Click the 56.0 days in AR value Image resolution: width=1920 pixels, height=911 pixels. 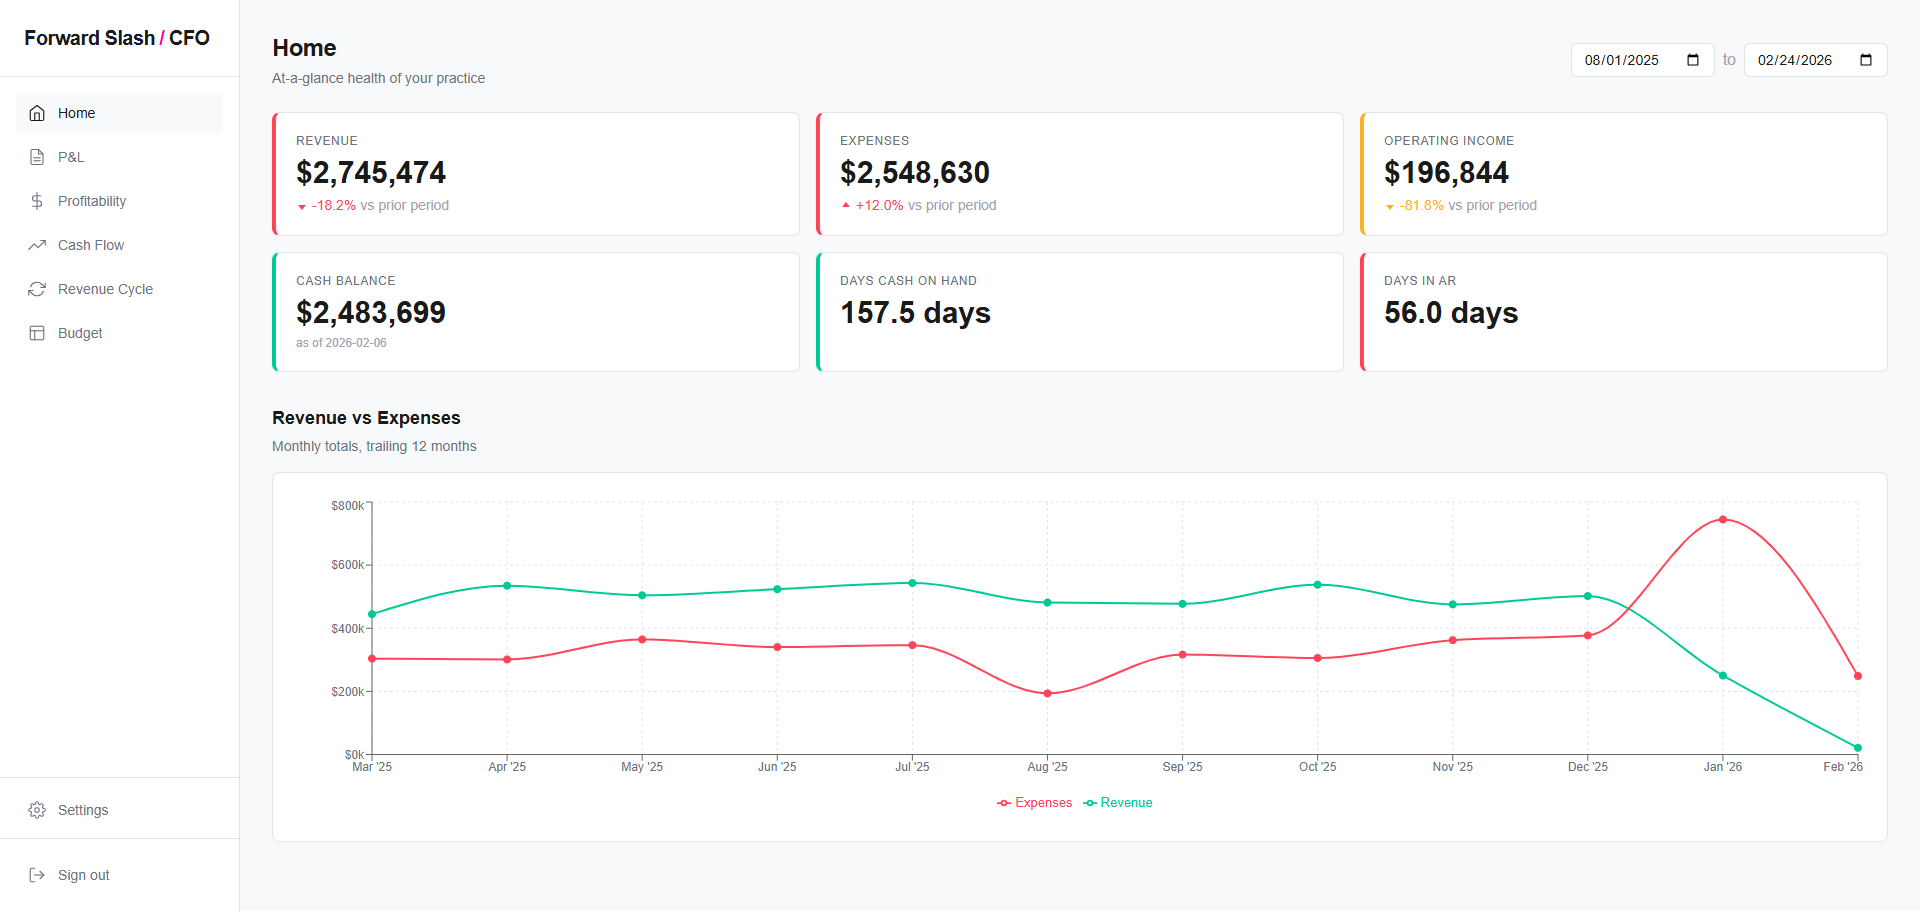click(1451, 313)
